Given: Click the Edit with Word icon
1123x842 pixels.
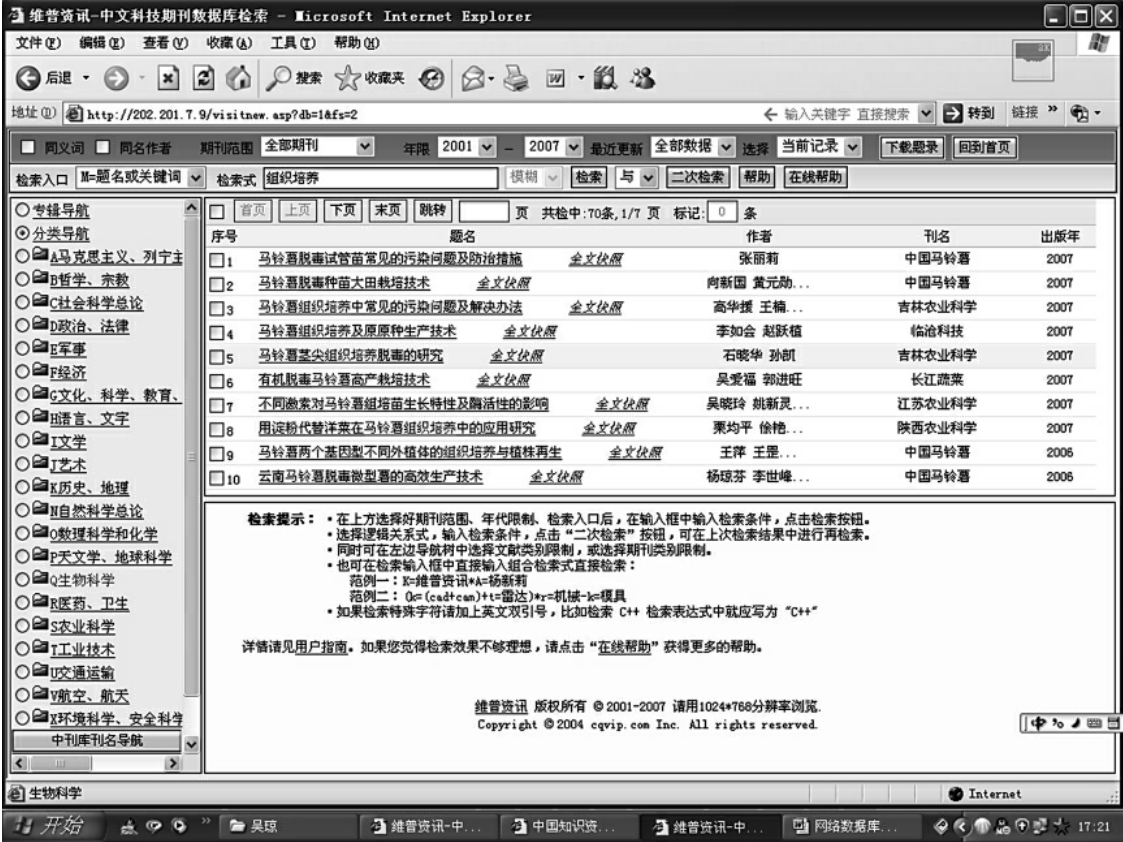Looking at the screenshot, I should 556,78.
